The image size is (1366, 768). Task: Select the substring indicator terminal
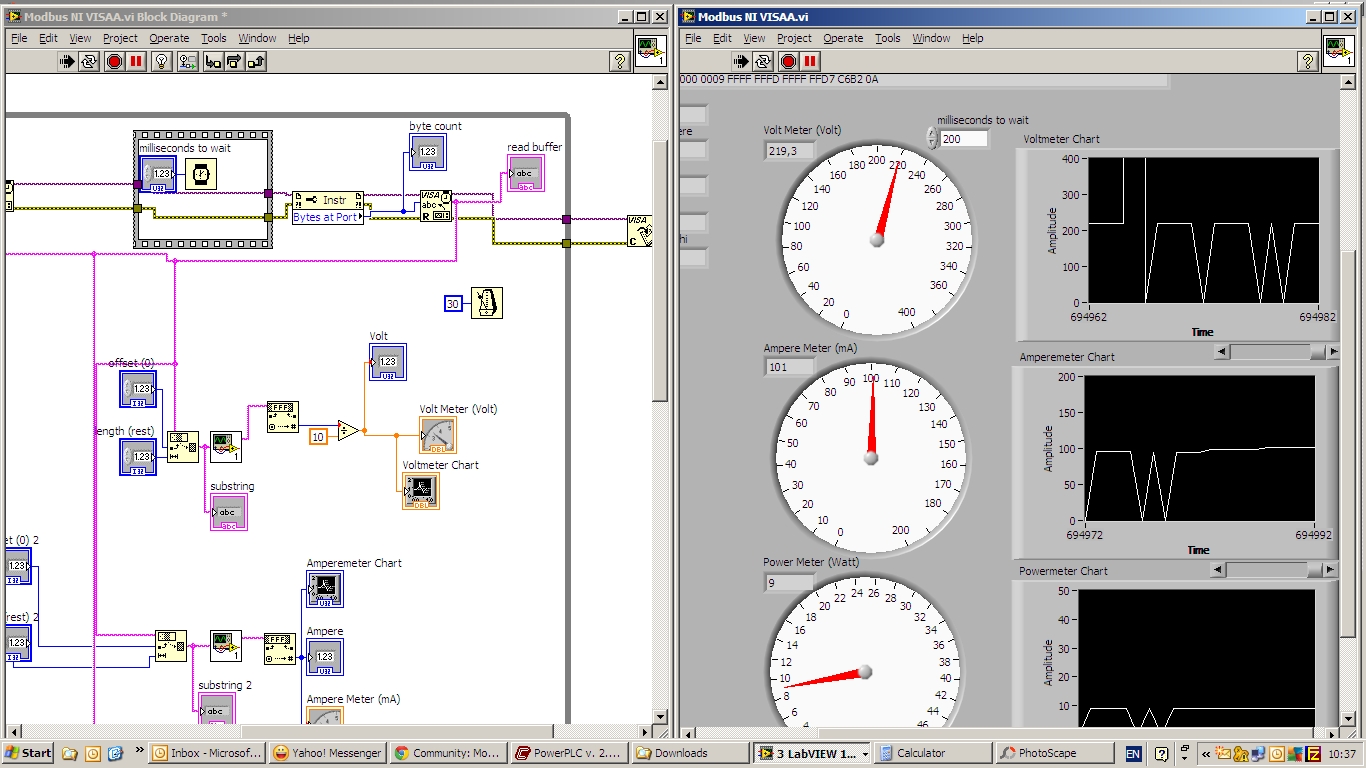228,512
